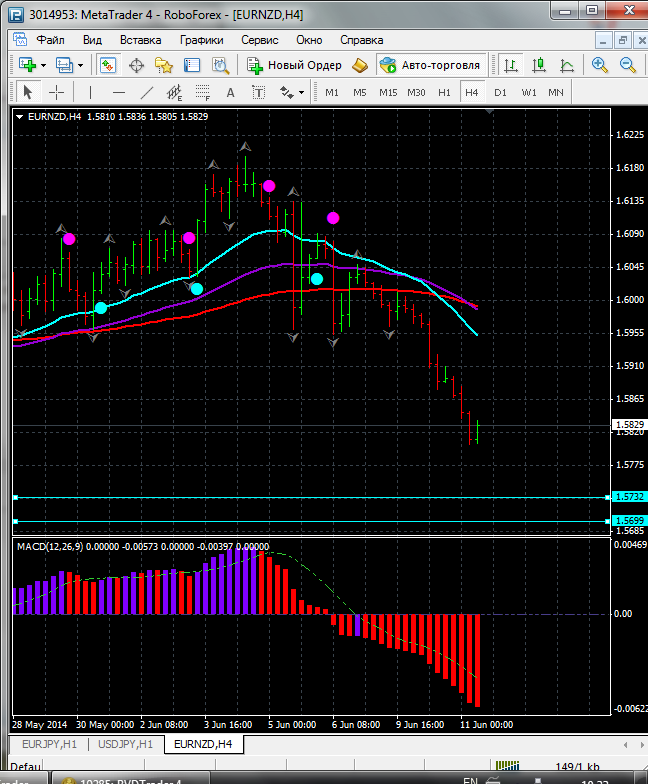The height and width of the screenshot is (784, 660).
Task: Toggle the Авто-торговля button
Action: click(x=431, y=65)
